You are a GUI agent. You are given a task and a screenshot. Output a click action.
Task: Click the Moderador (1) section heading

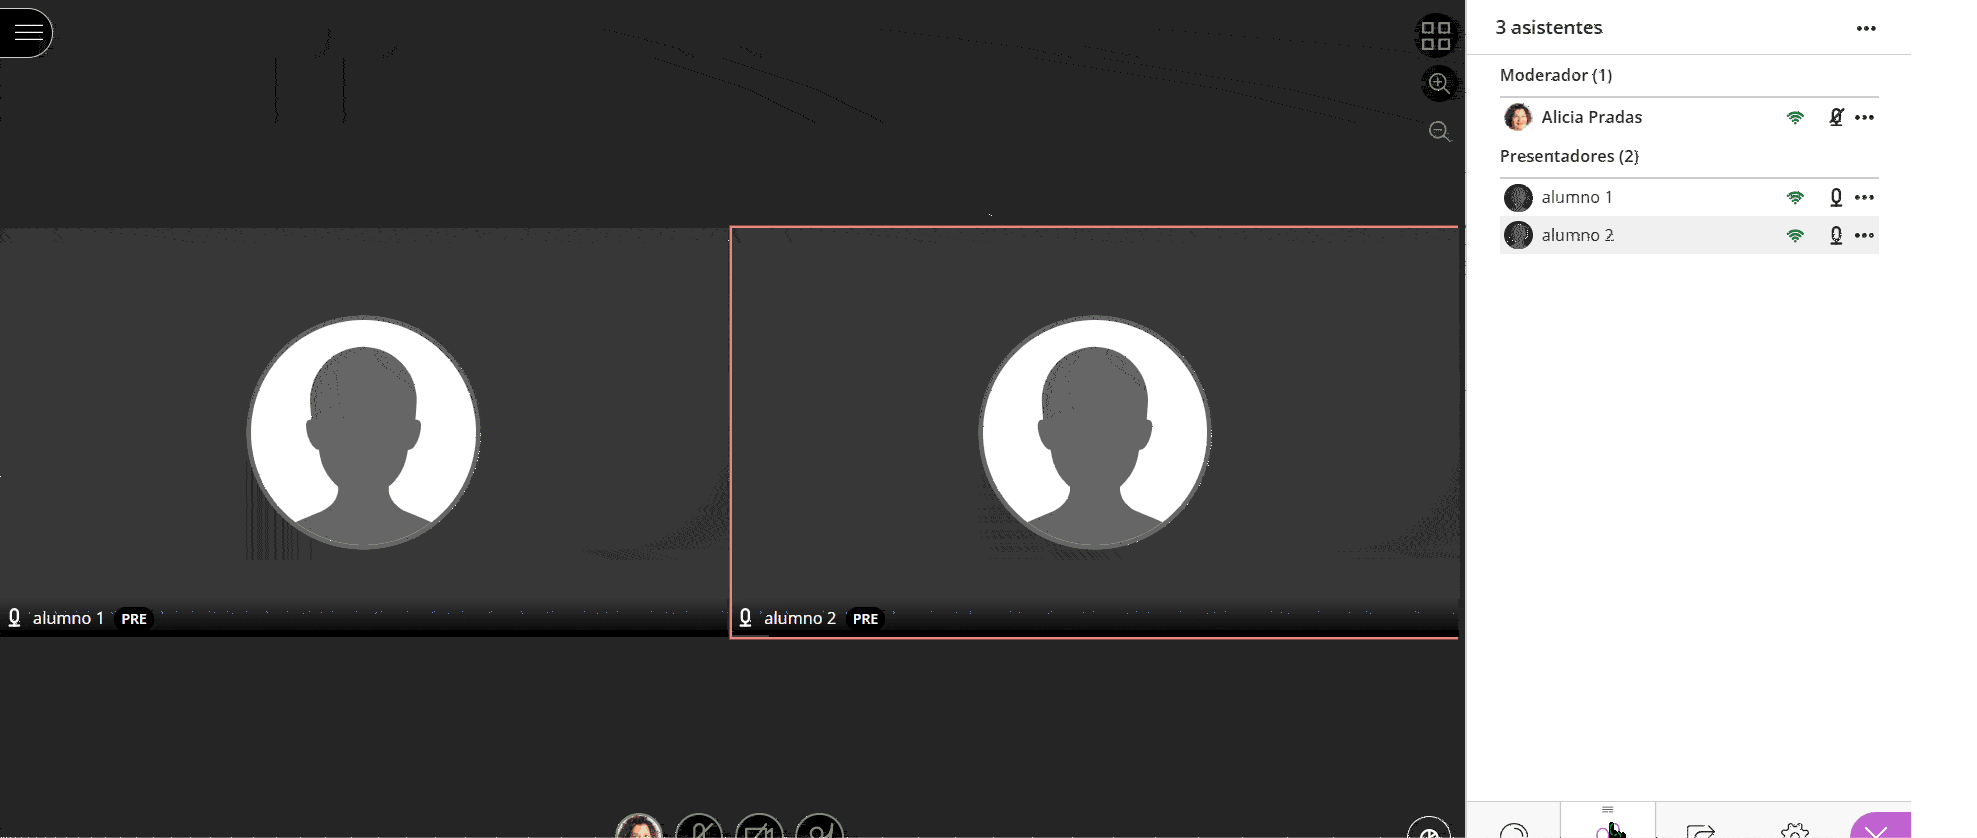point(1556,75)
